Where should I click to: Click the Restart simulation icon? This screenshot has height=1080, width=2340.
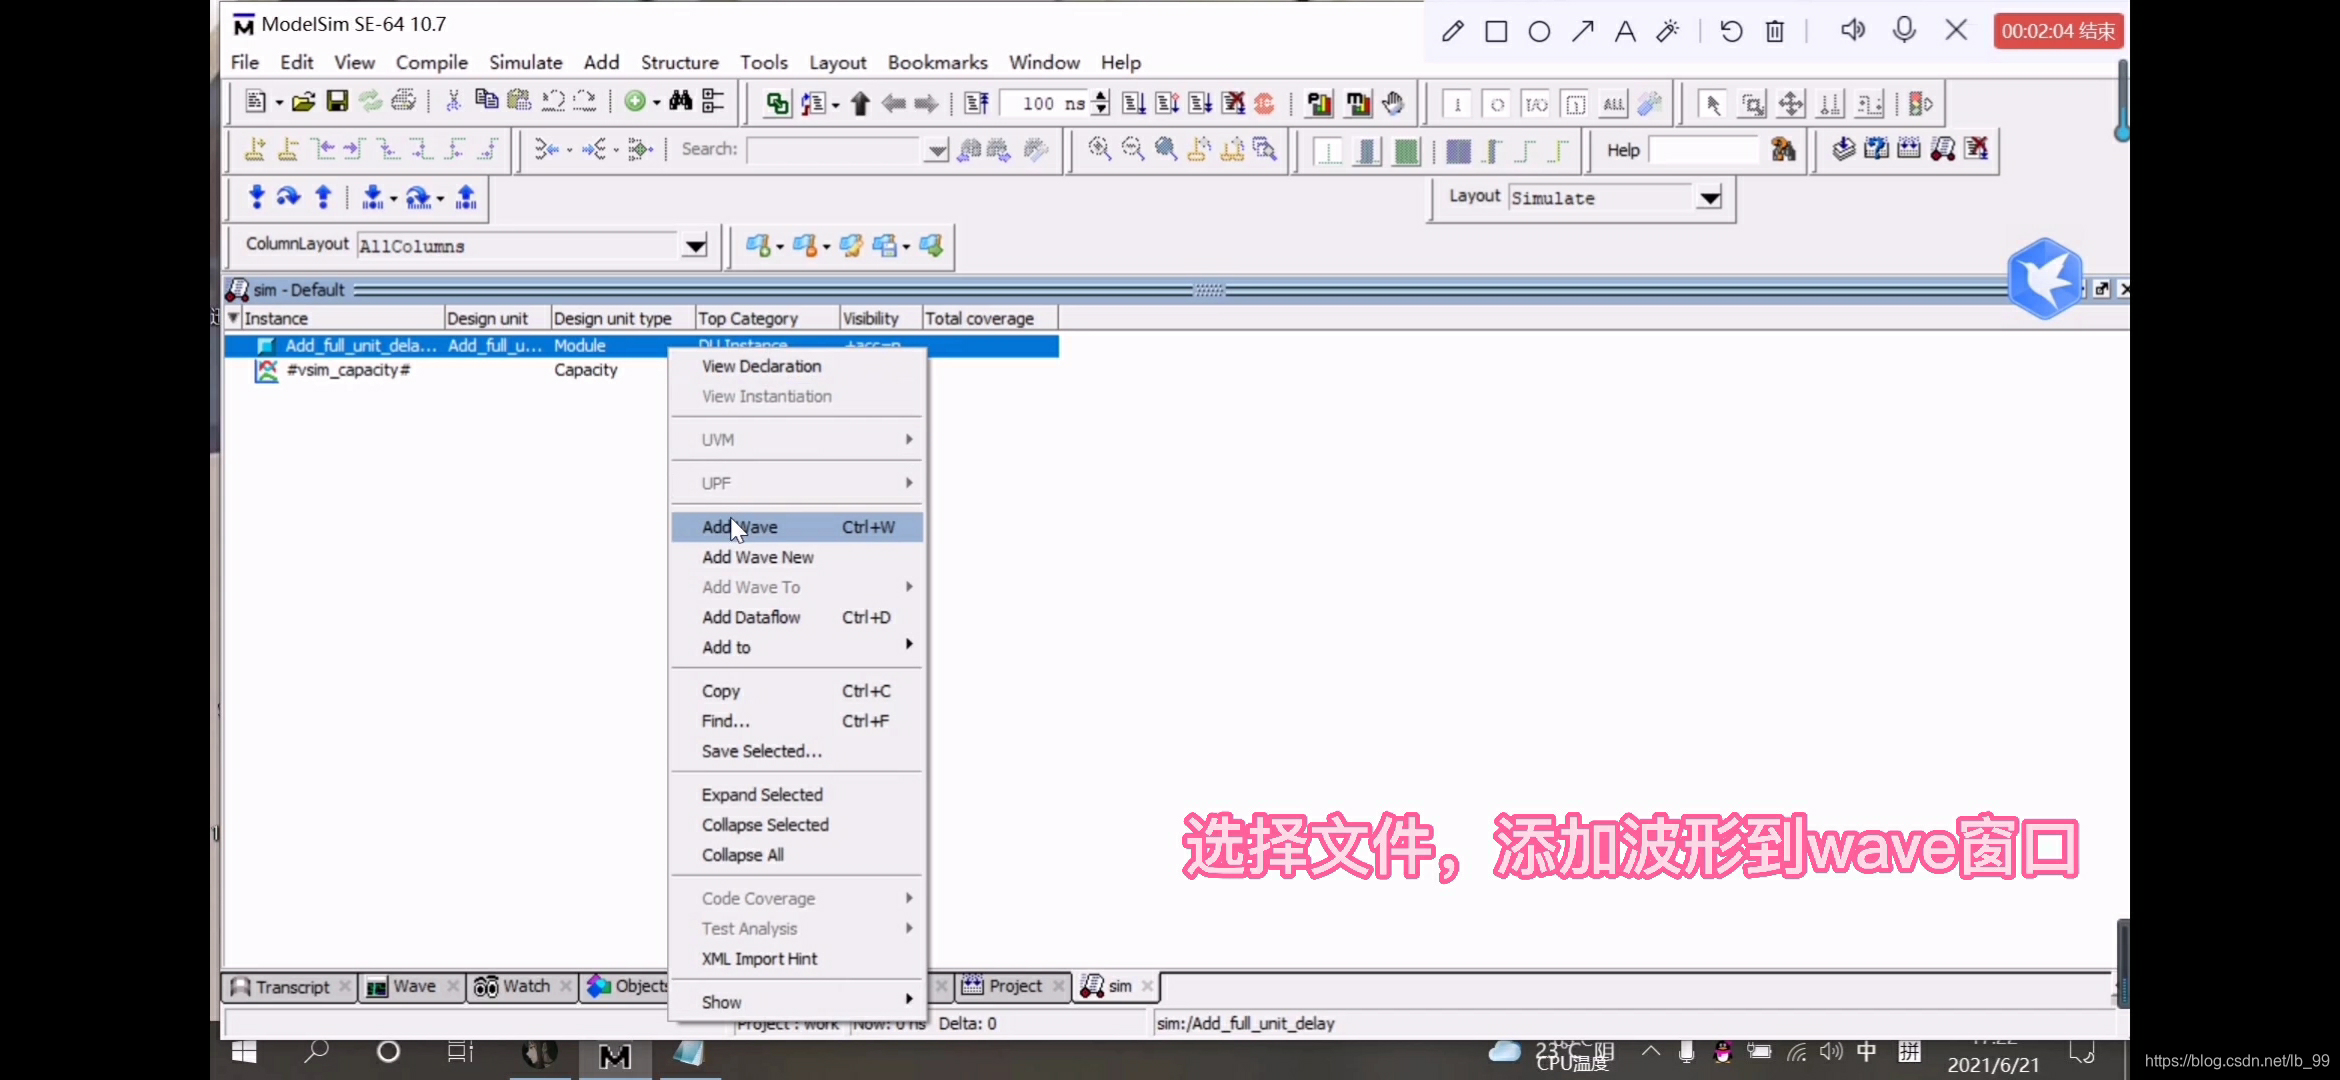1265,103
